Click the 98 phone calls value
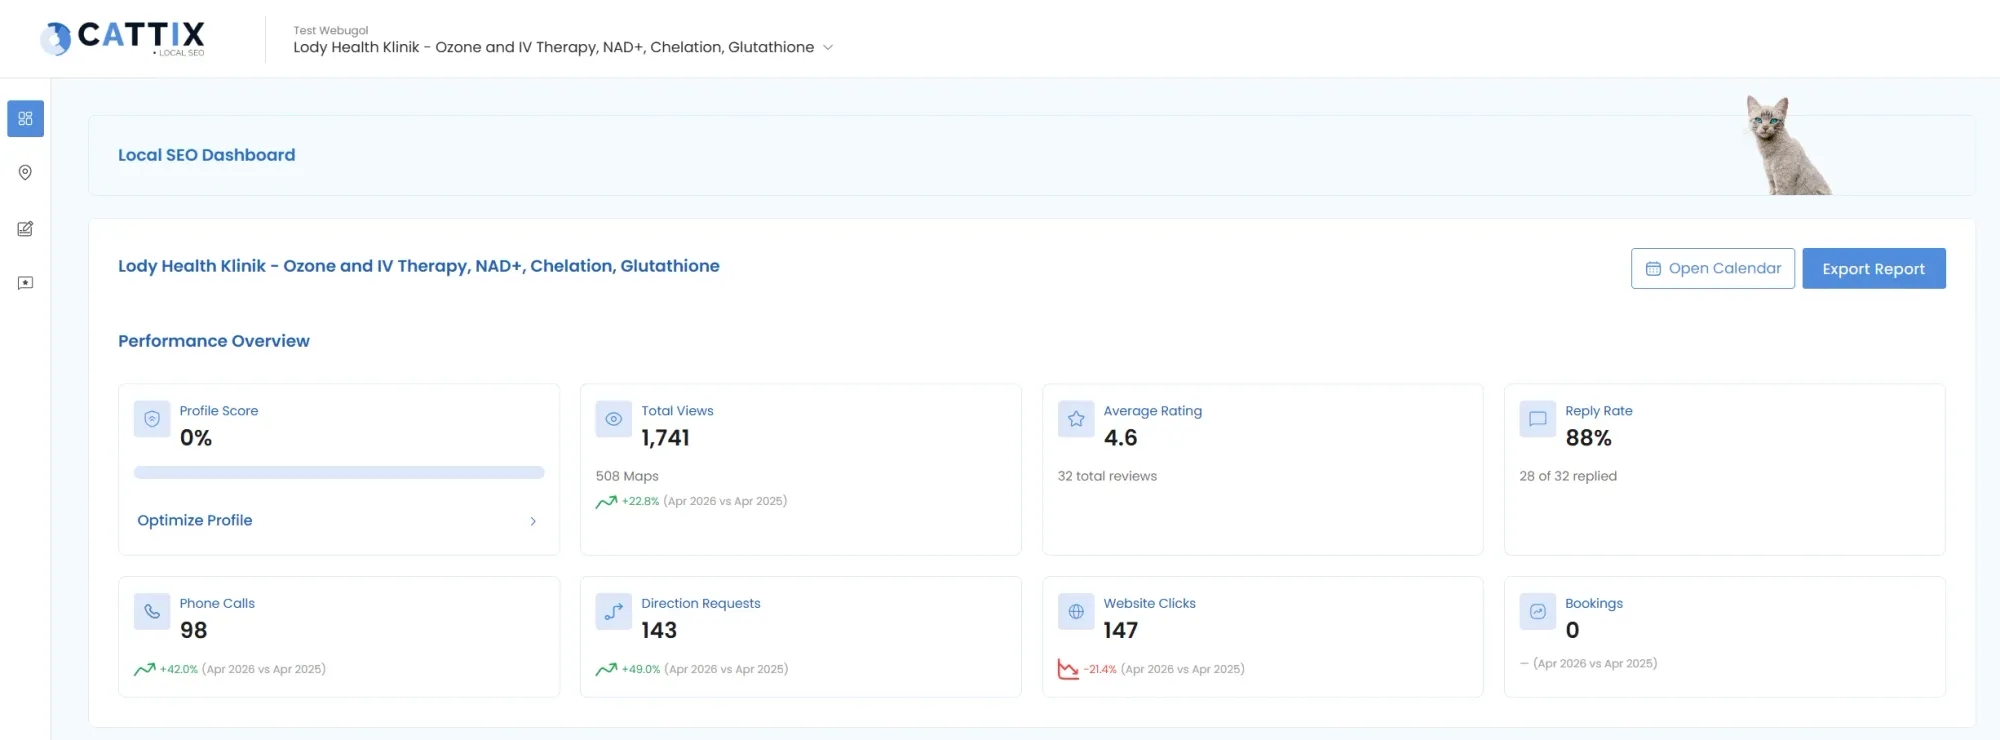Viewport: 2000px width, 740px height. 194,630
